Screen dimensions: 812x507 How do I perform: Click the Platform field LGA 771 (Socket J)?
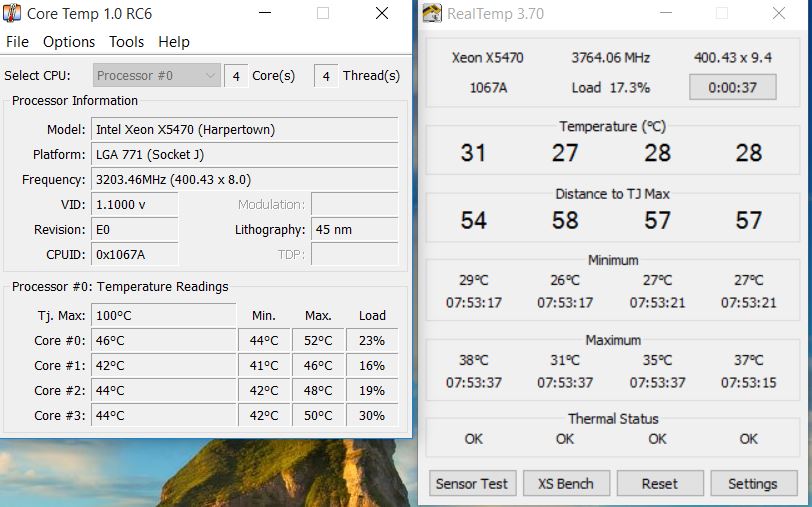coord(244,154)
